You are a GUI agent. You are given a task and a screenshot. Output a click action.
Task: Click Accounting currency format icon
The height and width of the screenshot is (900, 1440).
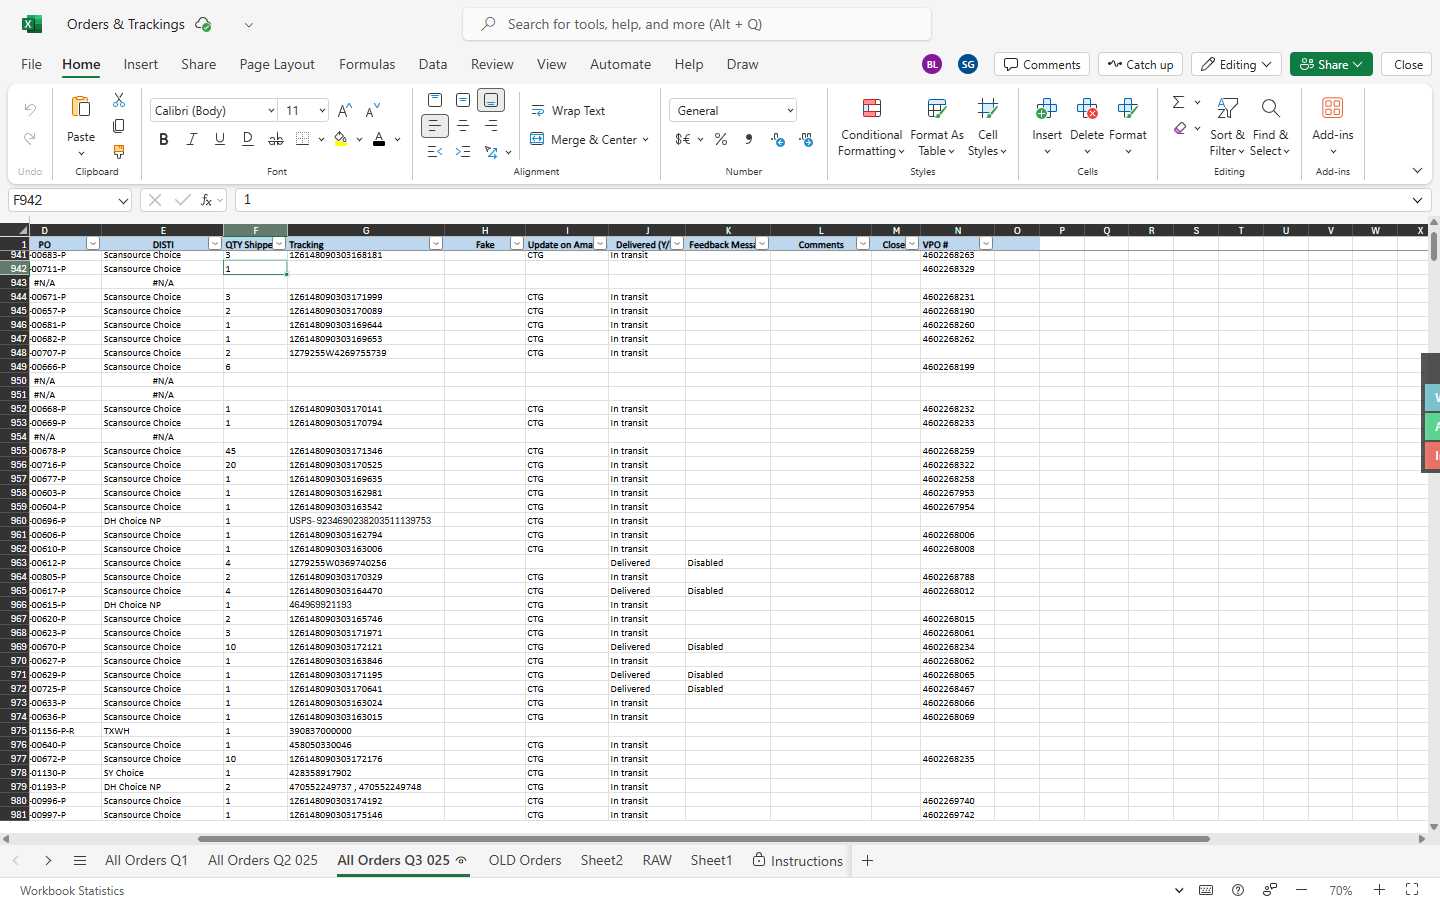pyautogui.click(x=682, y=139)
